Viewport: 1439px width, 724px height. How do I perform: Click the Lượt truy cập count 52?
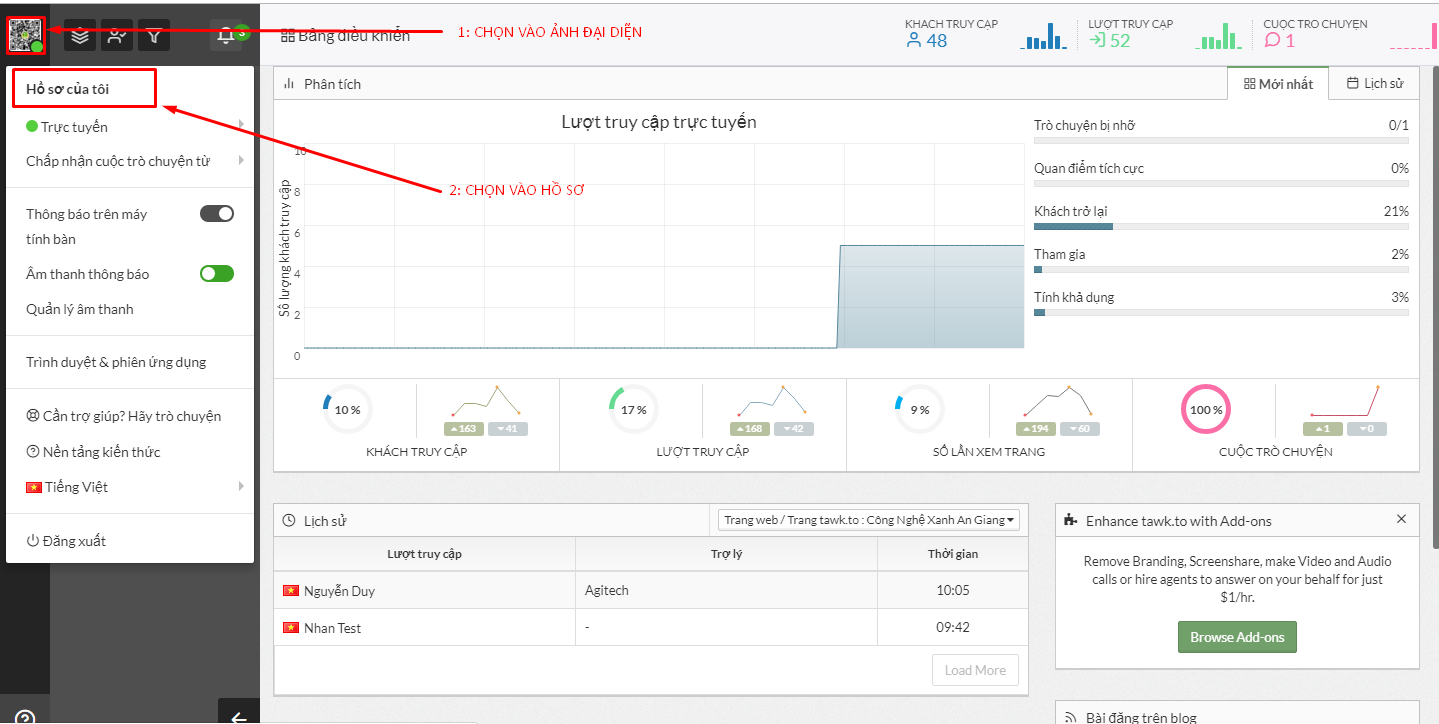point(1110,41)
